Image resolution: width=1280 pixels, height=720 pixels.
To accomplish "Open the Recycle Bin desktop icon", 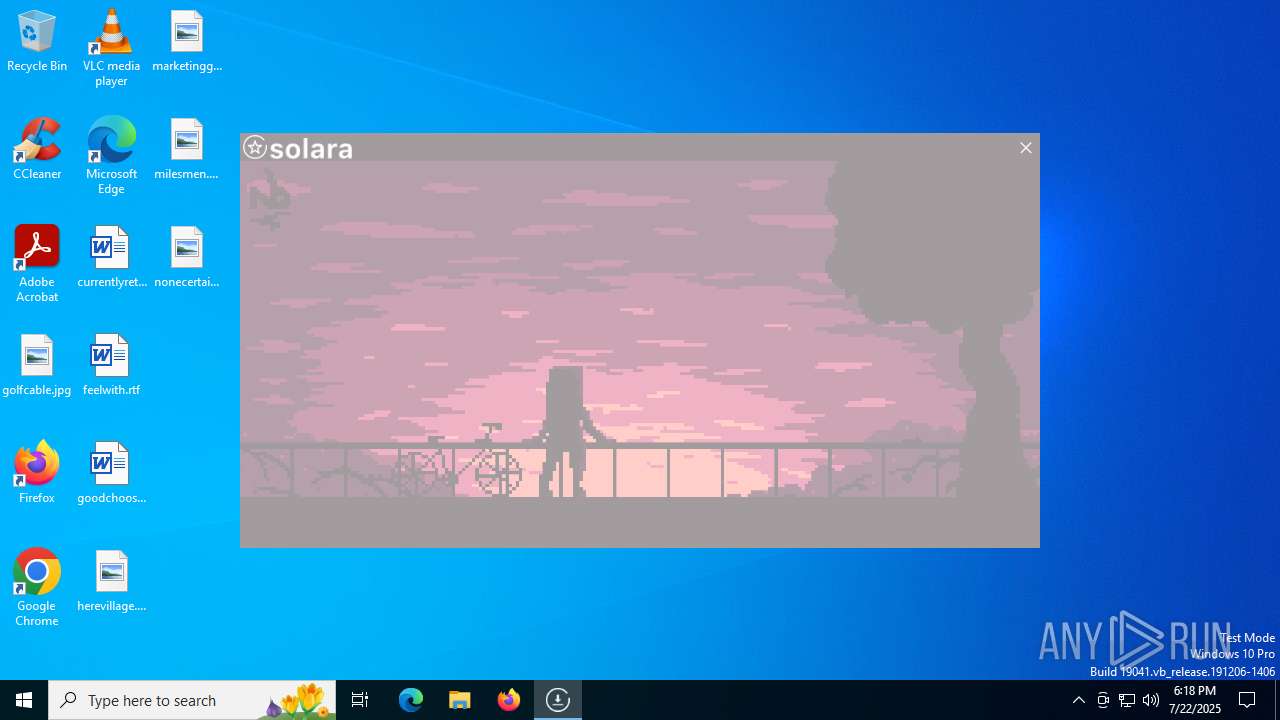I will pyautogui.click(x=37, y=41).
